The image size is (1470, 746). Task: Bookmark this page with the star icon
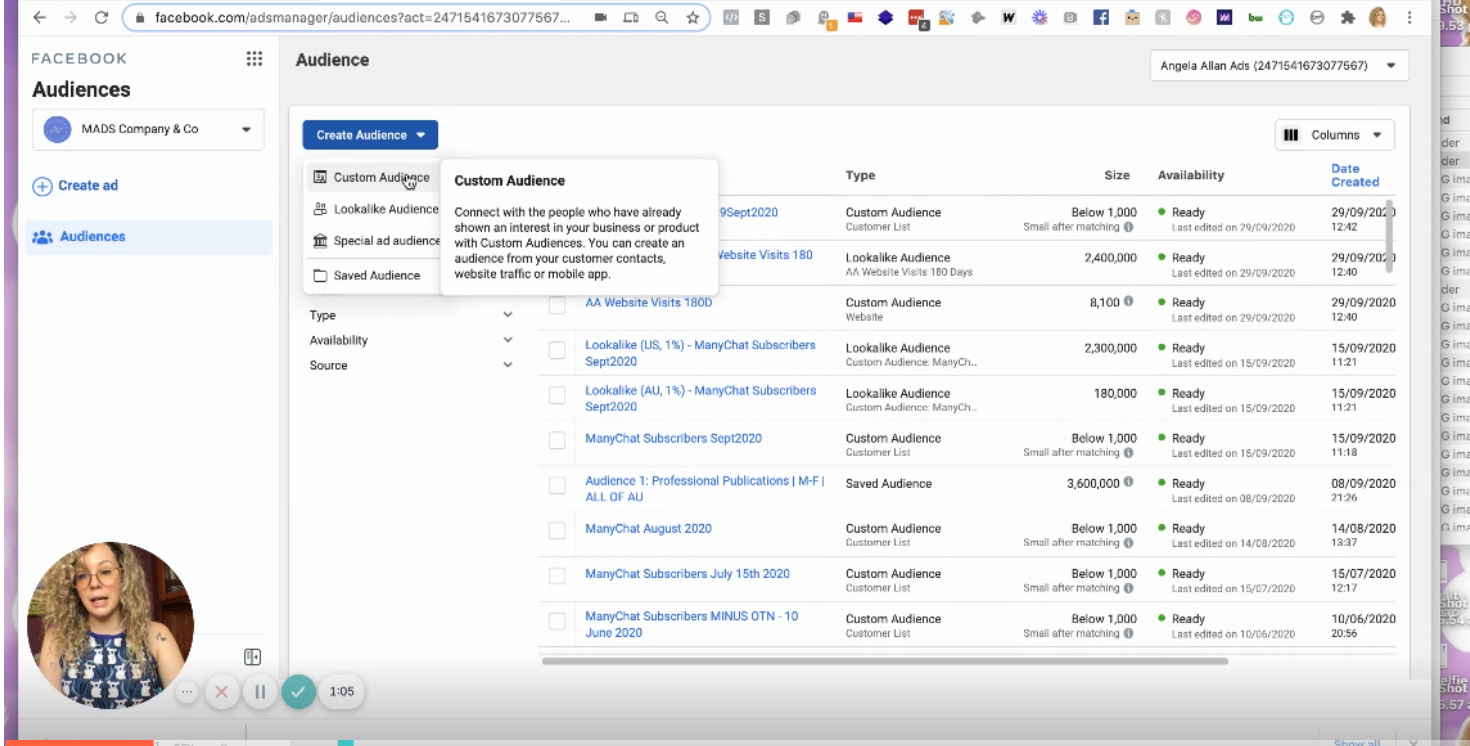(691, 17)
